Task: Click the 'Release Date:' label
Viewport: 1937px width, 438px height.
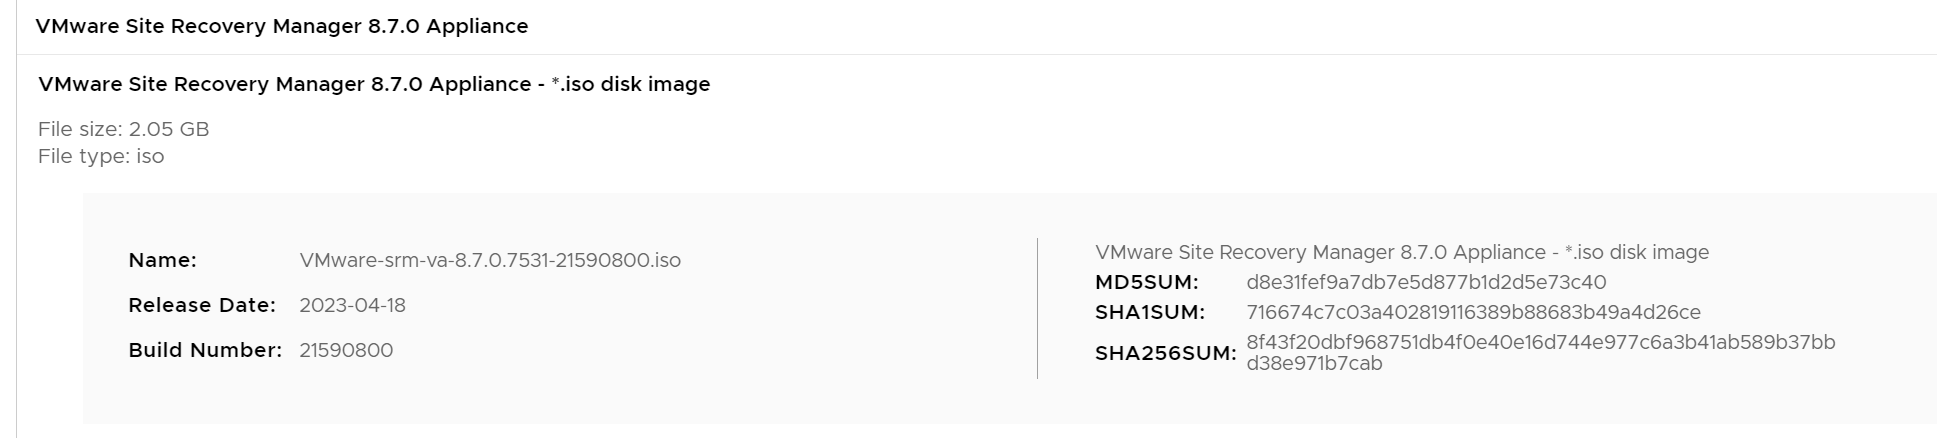Action: click(x=202, y=306)
